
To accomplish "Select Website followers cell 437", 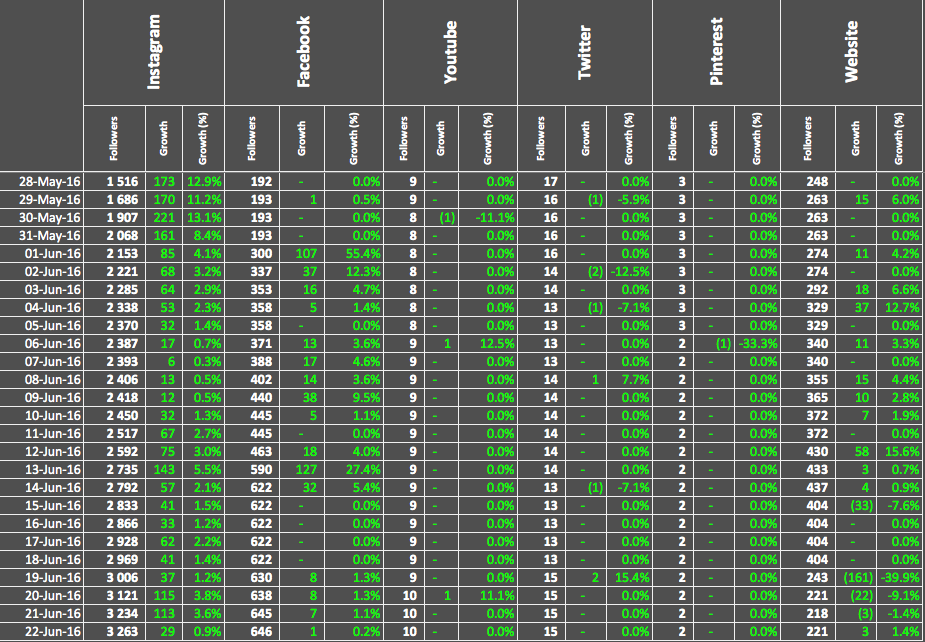I will click(808, 487).
